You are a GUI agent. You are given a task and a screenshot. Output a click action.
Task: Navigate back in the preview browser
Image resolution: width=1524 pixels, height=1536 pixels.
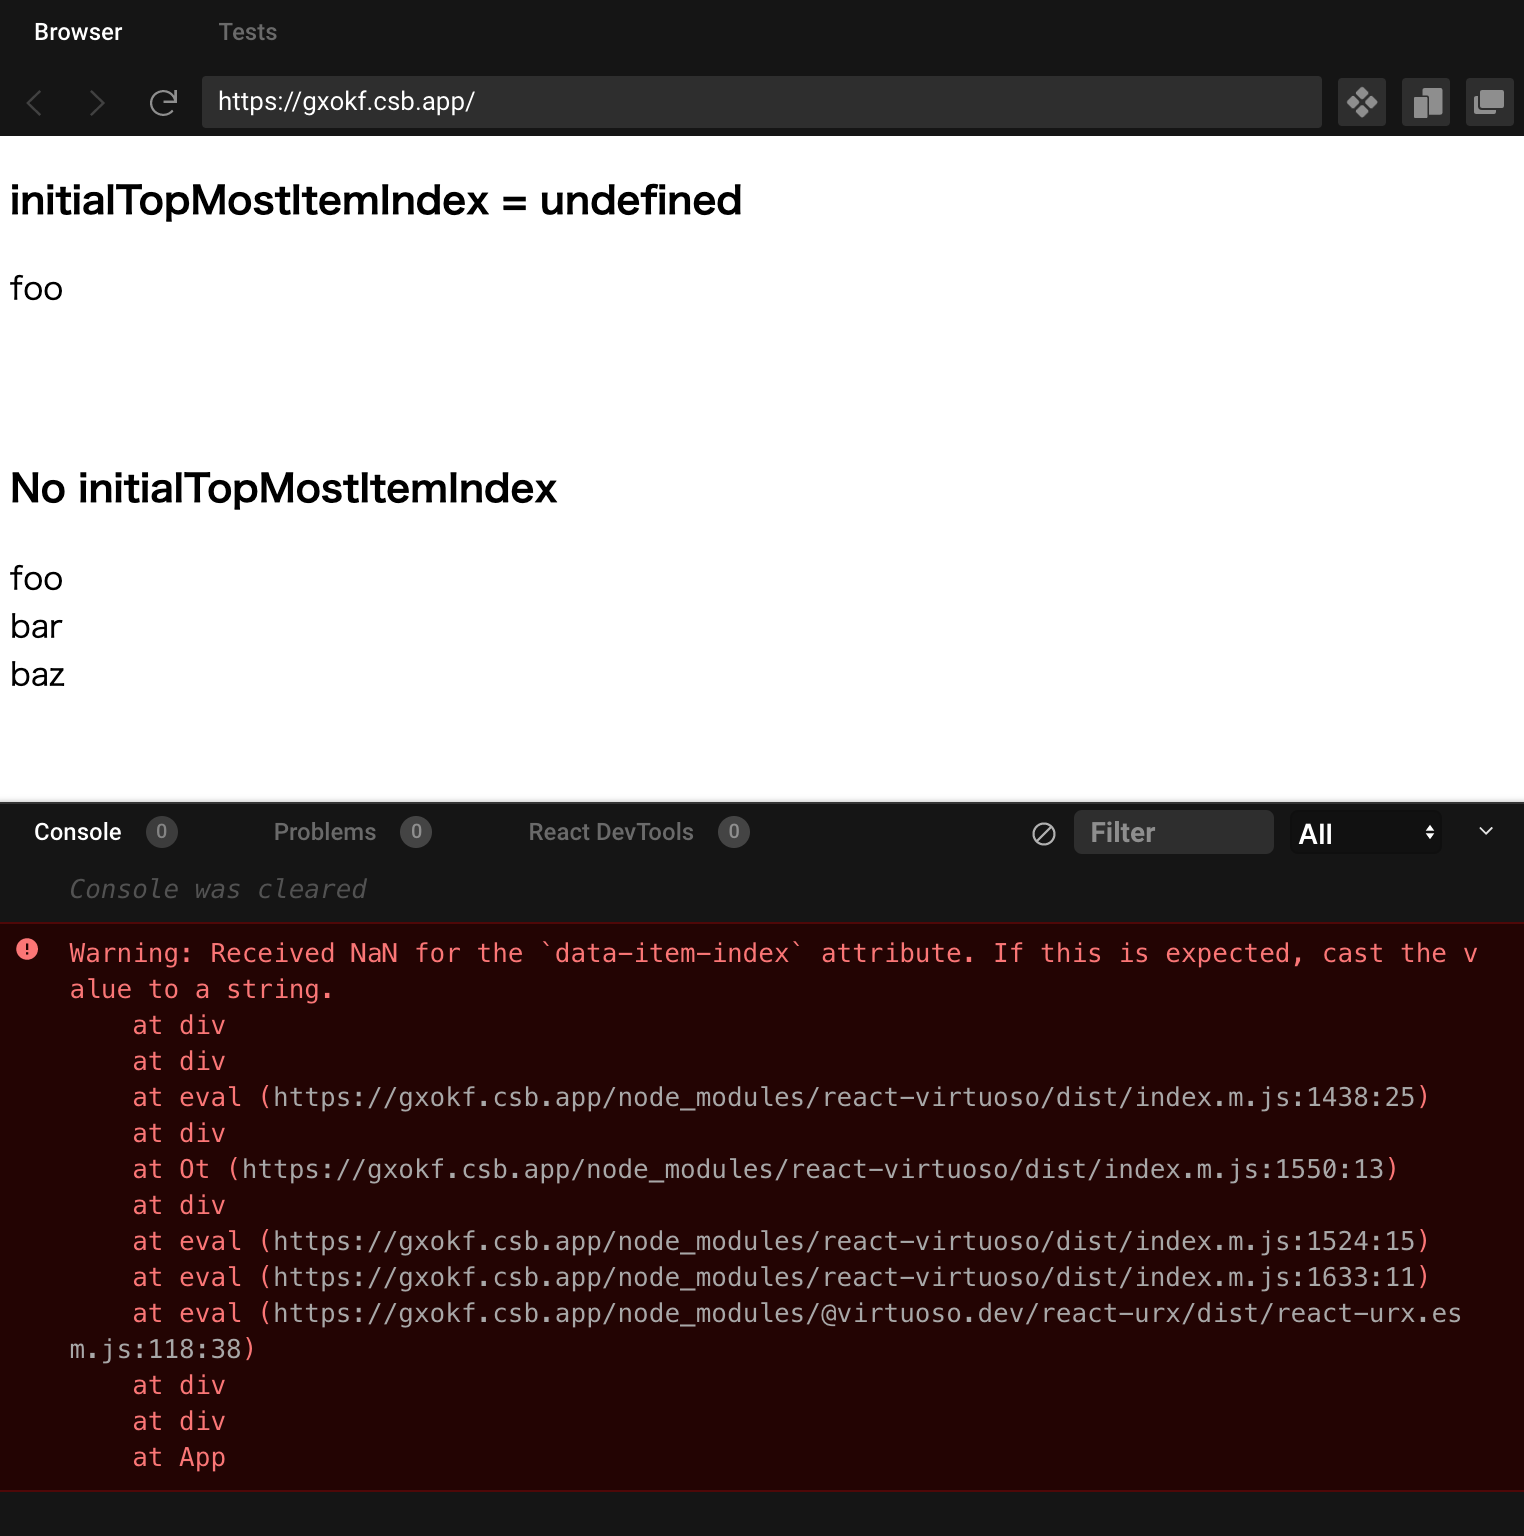pyautogui.click(x=34, y=102)
